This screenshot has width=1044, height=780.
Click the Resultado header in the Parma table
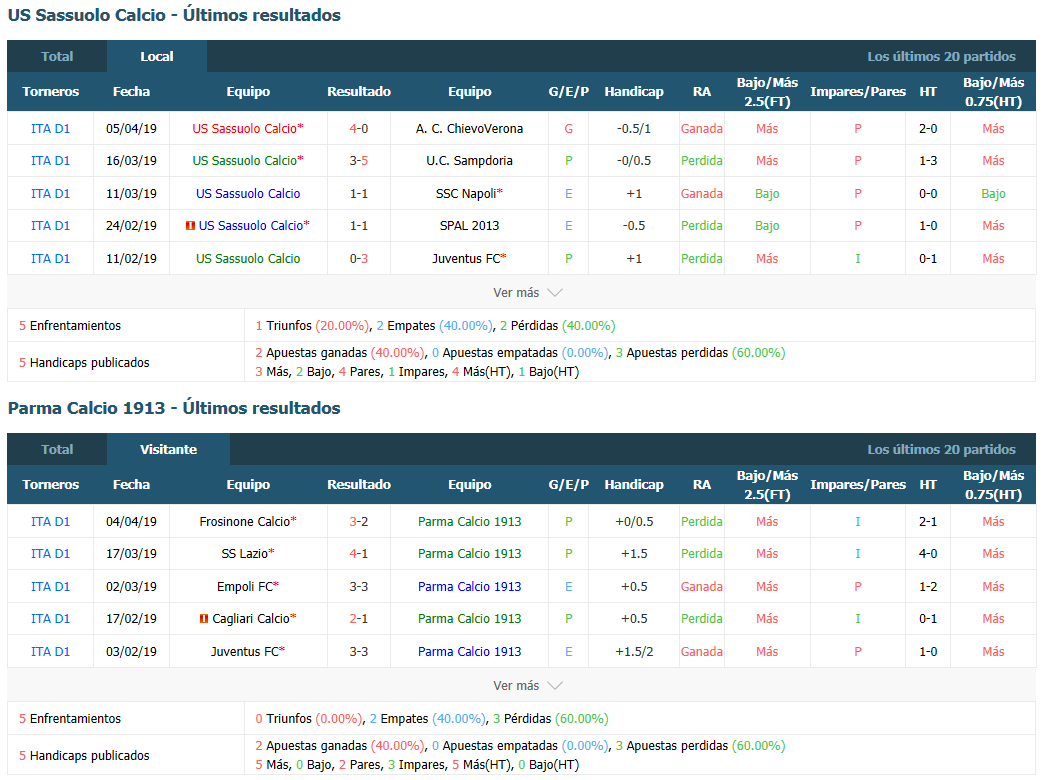click(359, 485)
